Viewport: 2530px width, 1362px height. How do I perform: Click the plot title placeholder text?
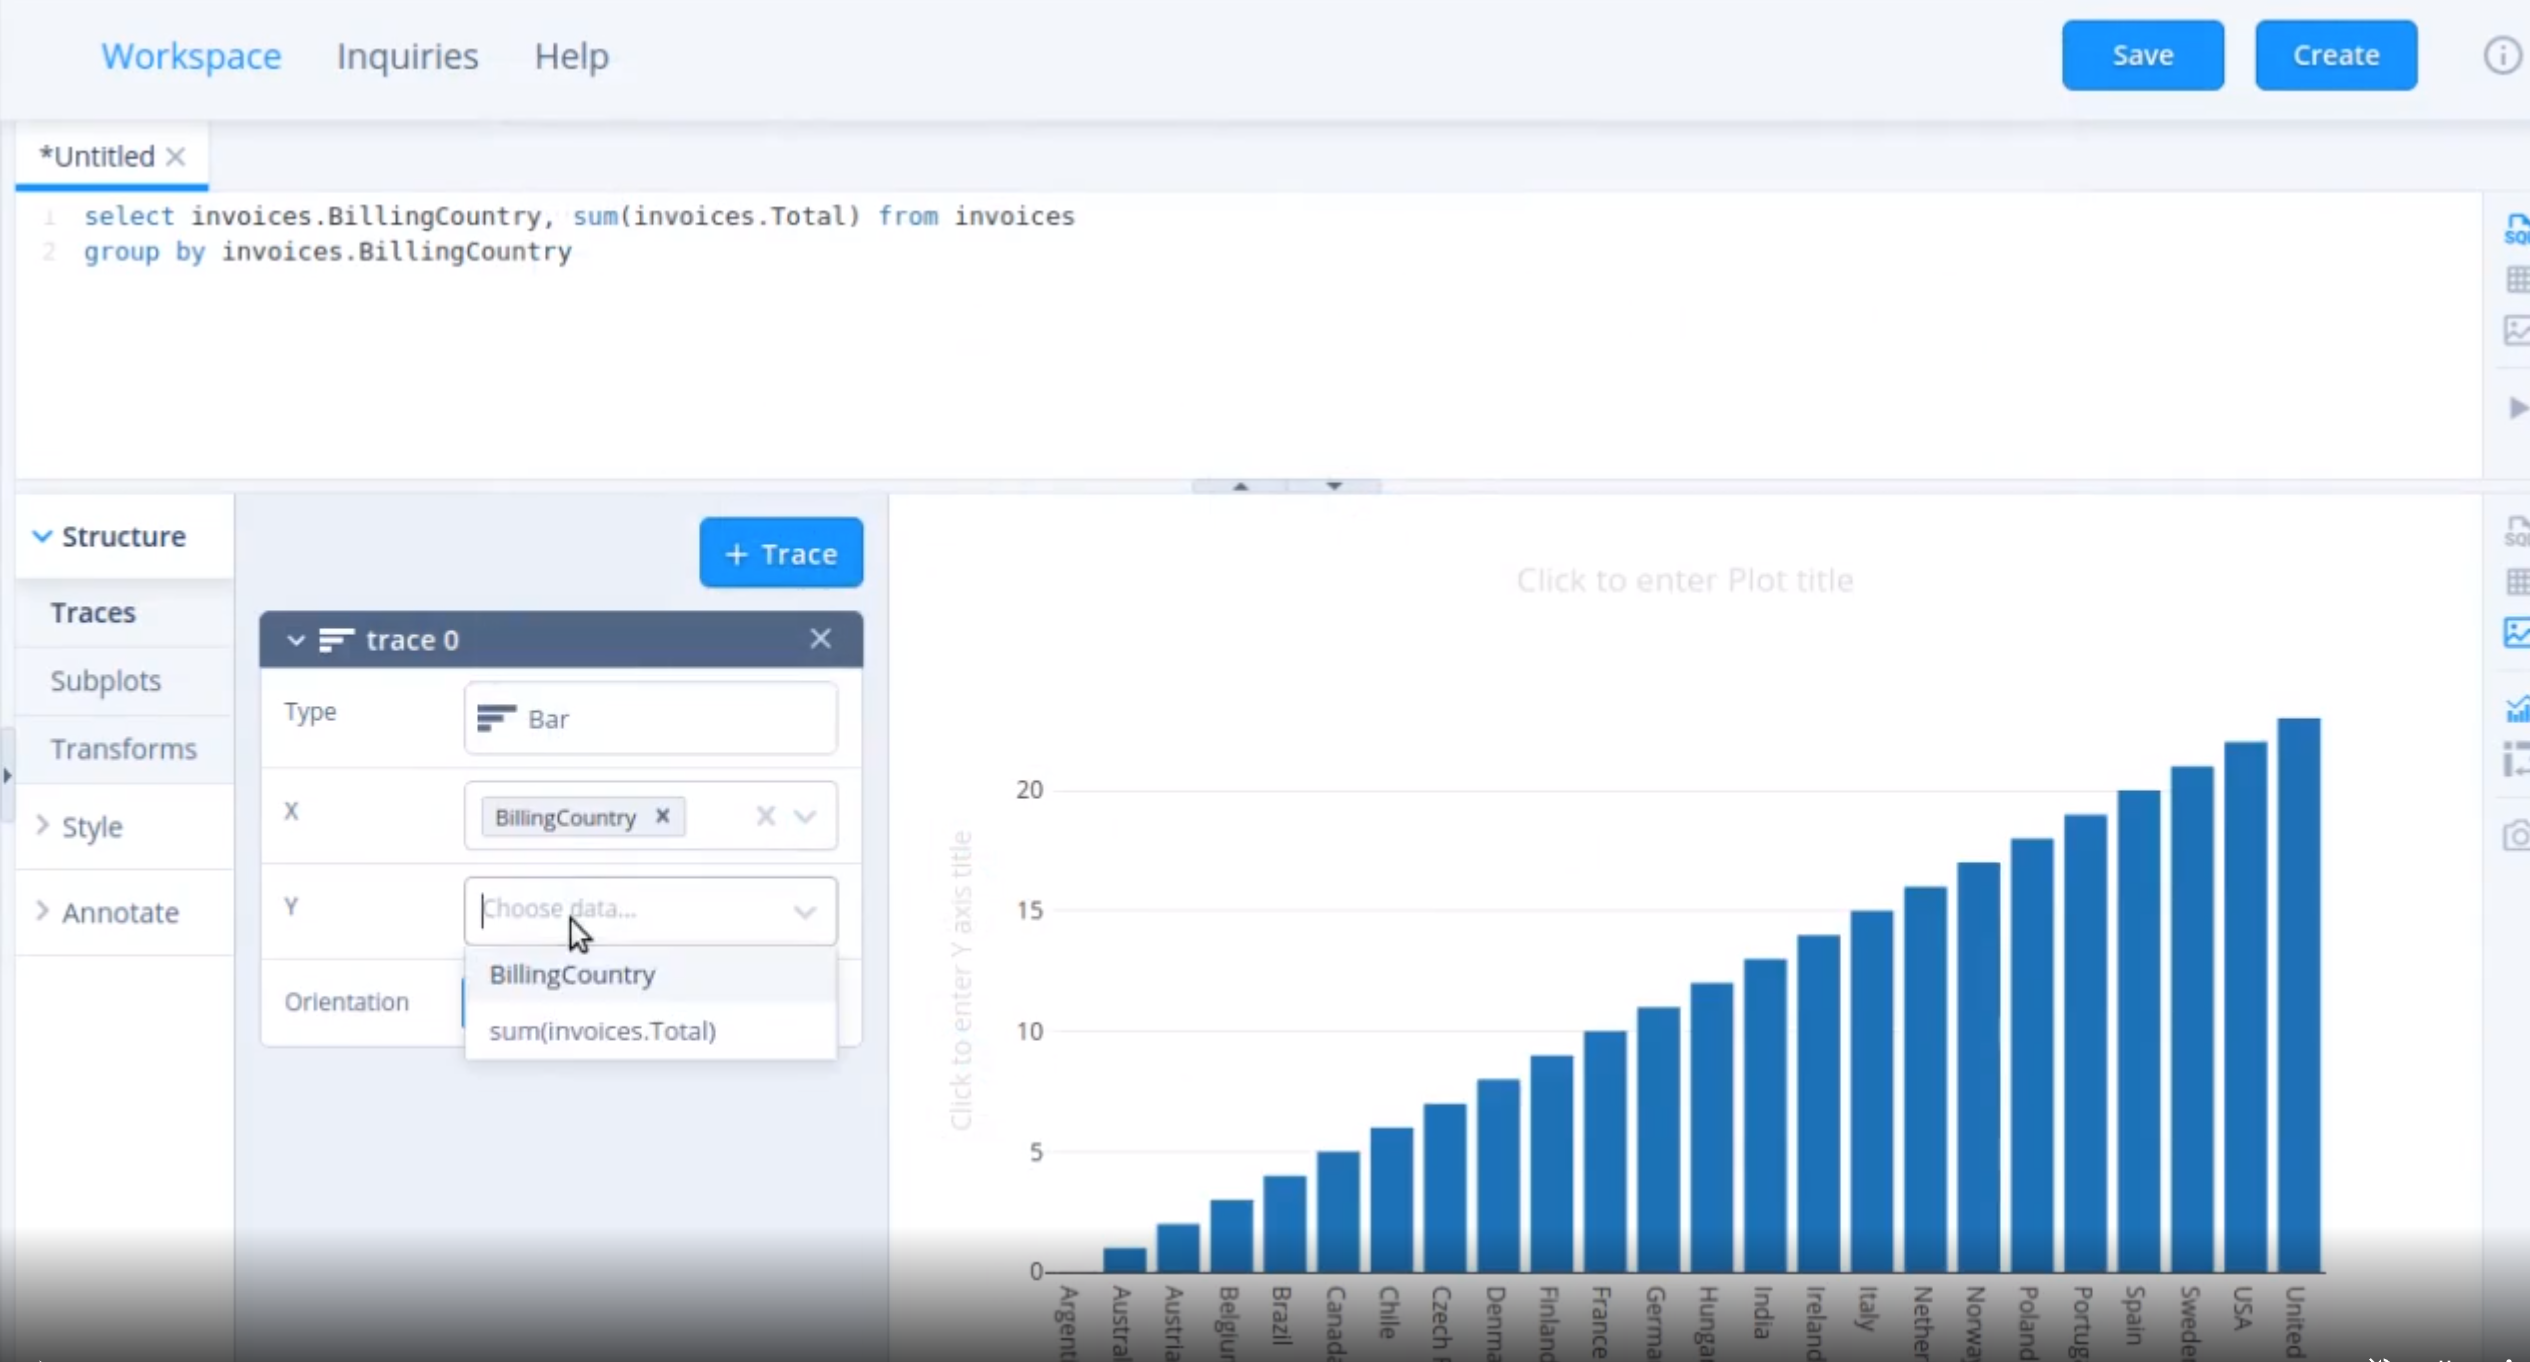point(1684,580)
